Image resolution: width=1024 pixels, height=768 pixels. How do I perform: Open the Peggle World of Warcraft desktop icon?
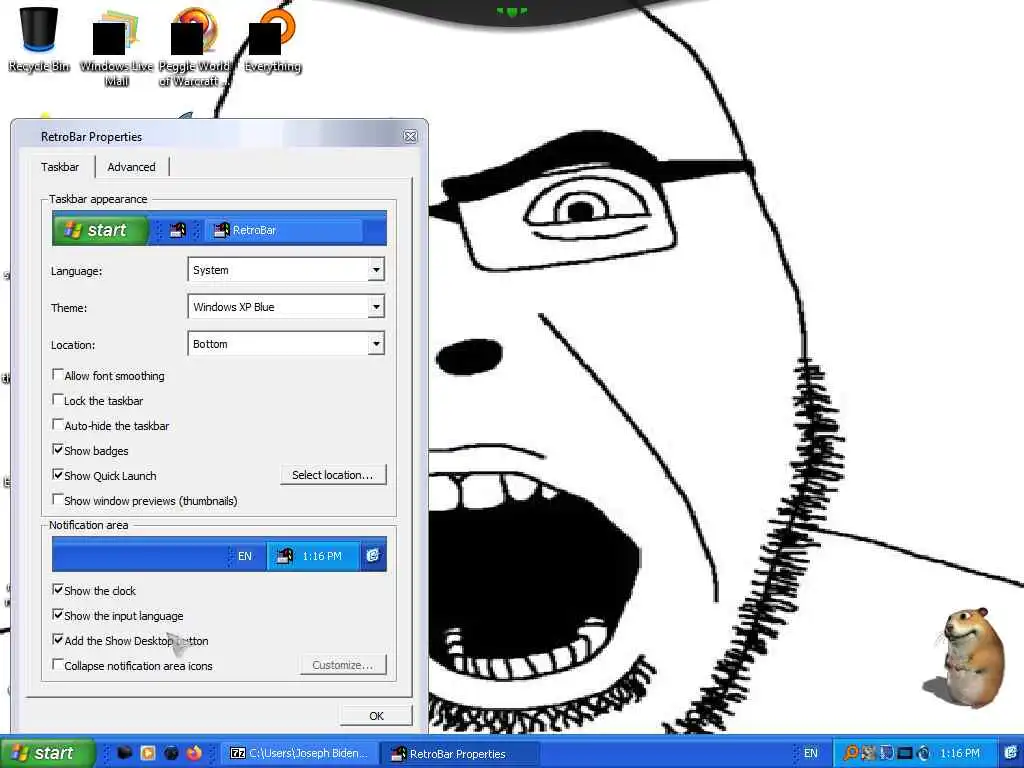pyautogui.click(x=194, y=46)
